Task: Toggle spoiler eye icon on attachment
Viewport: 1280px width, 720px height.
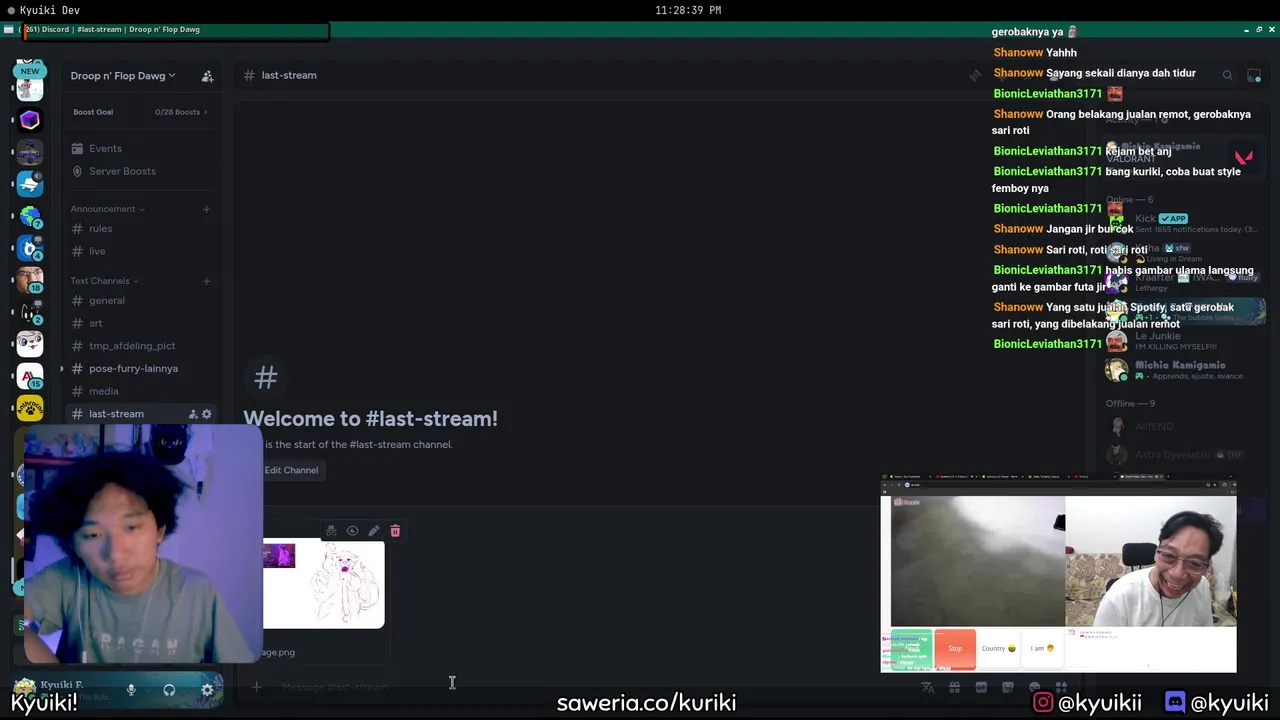Action: tap(352, 531)
